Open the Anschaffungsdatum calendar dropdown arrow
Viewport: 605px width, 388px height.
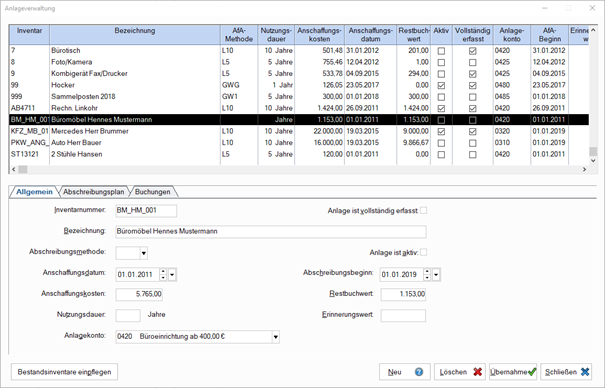(172, 275)
